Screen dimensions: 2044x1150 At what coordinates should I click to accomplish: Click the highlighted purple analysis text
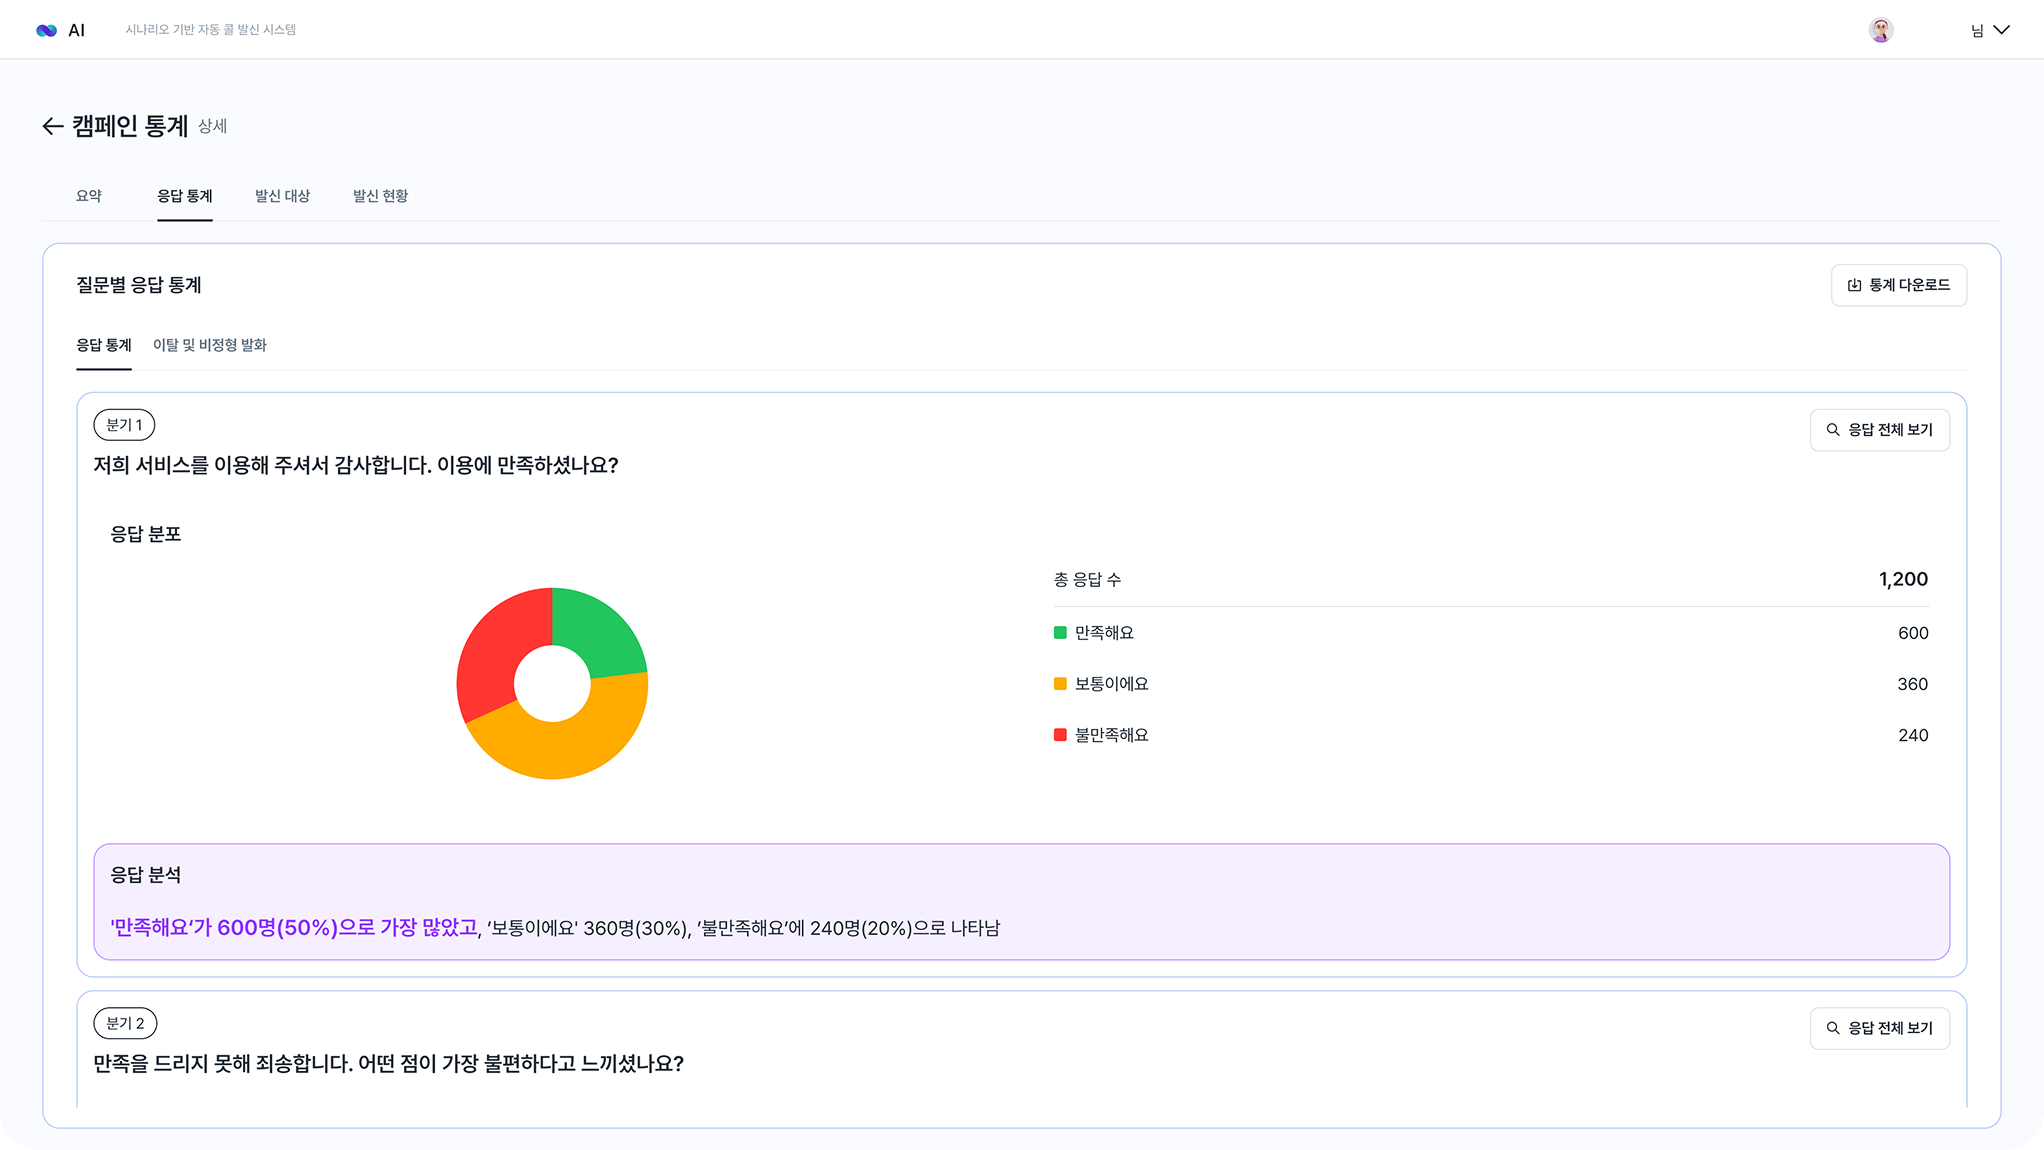click(294, 928)
